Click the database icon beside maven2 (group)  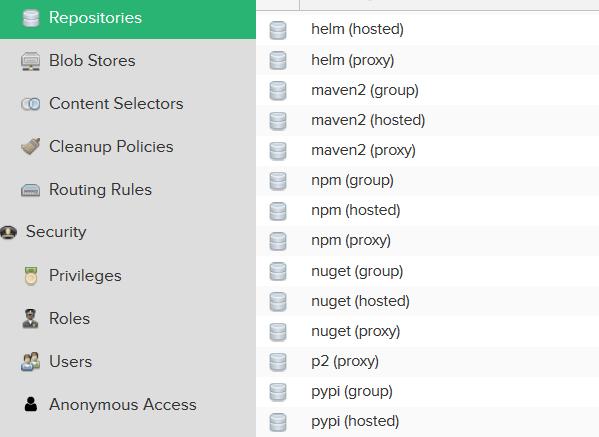click(x=278, y=91)
